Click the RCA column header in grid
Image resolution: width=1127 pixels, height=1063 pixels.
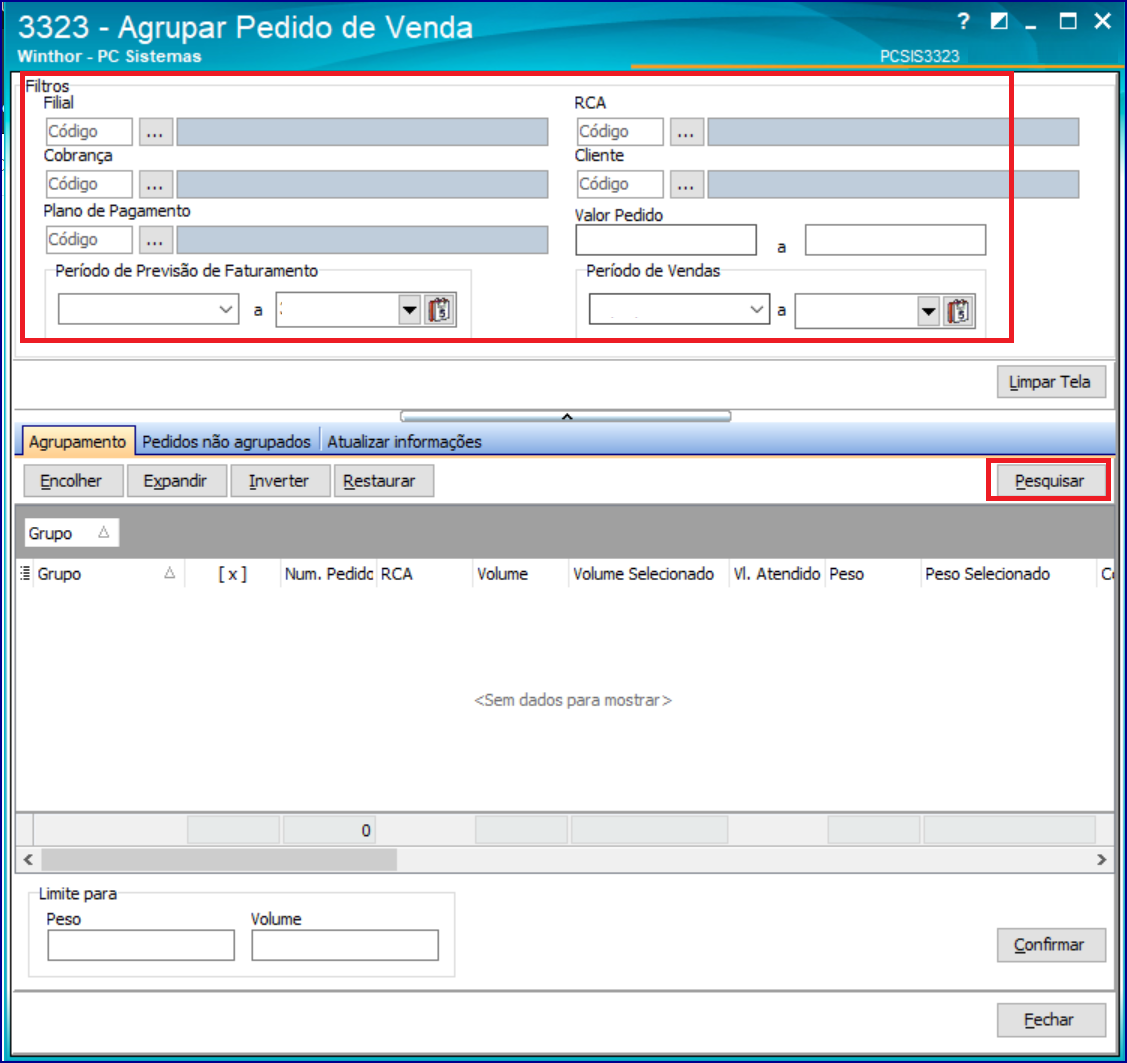[424, 574]
